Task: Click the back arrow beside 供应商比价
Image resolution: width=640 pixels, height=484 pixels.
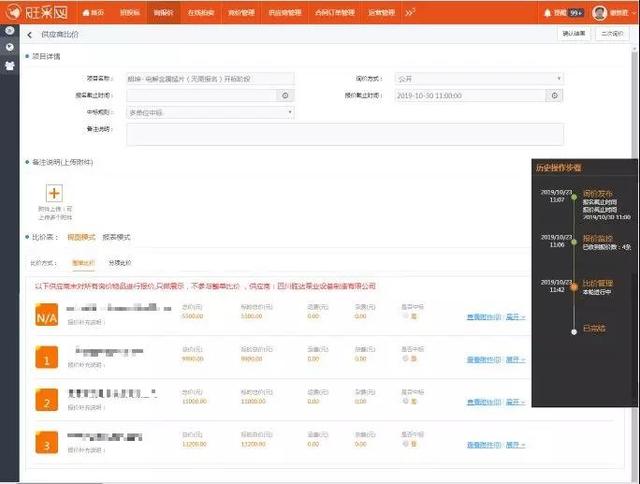Action: 29,35
